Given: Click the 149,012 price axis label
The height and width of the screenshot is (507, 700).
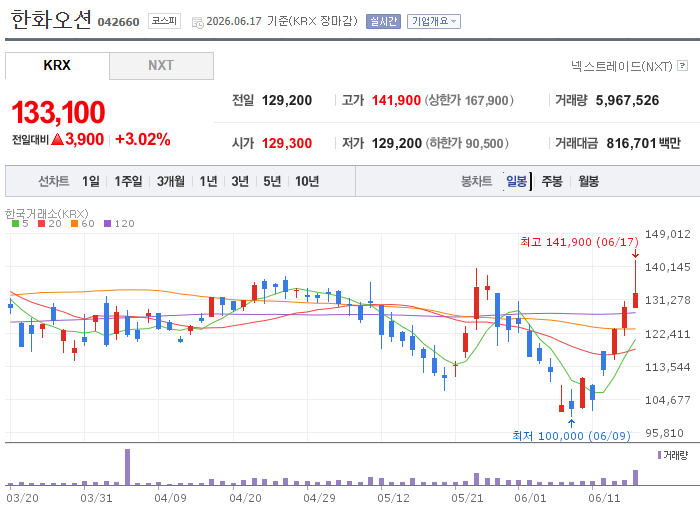Looking at the screenshot, I should [667, 234].
